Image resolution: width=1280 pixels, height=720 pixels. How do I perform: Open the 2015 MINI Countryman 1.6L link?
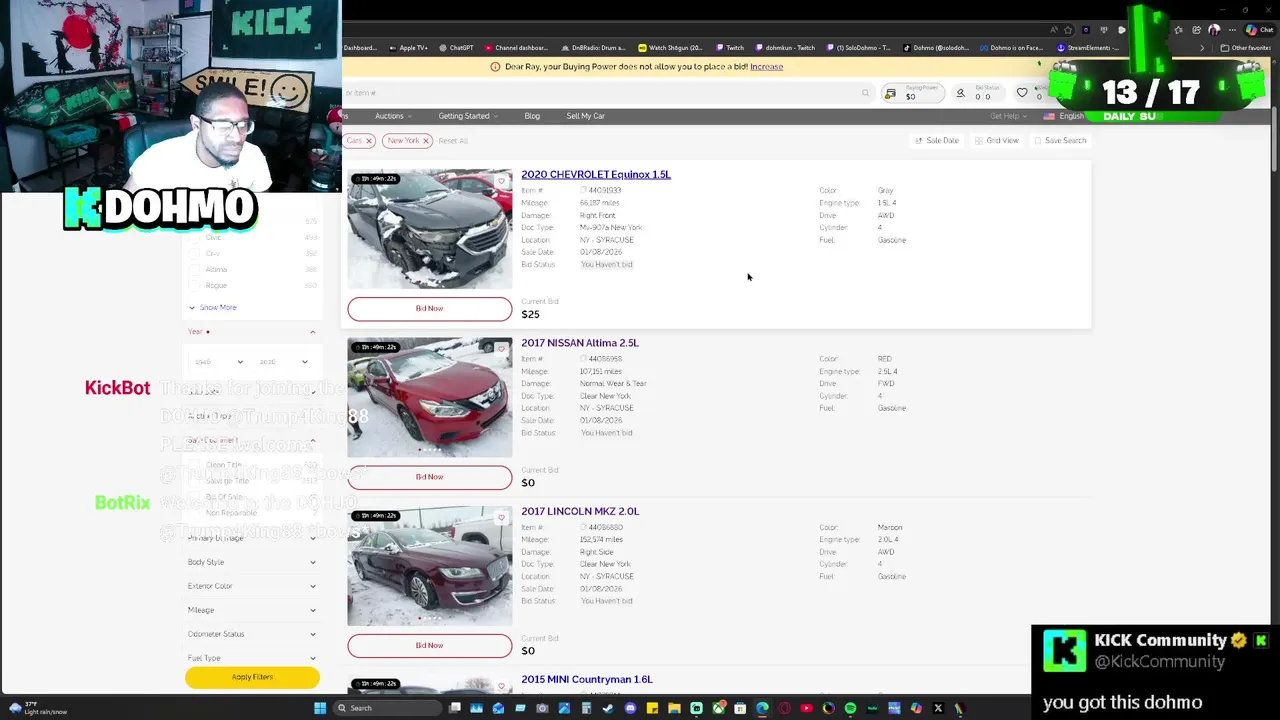coord(587,680)
